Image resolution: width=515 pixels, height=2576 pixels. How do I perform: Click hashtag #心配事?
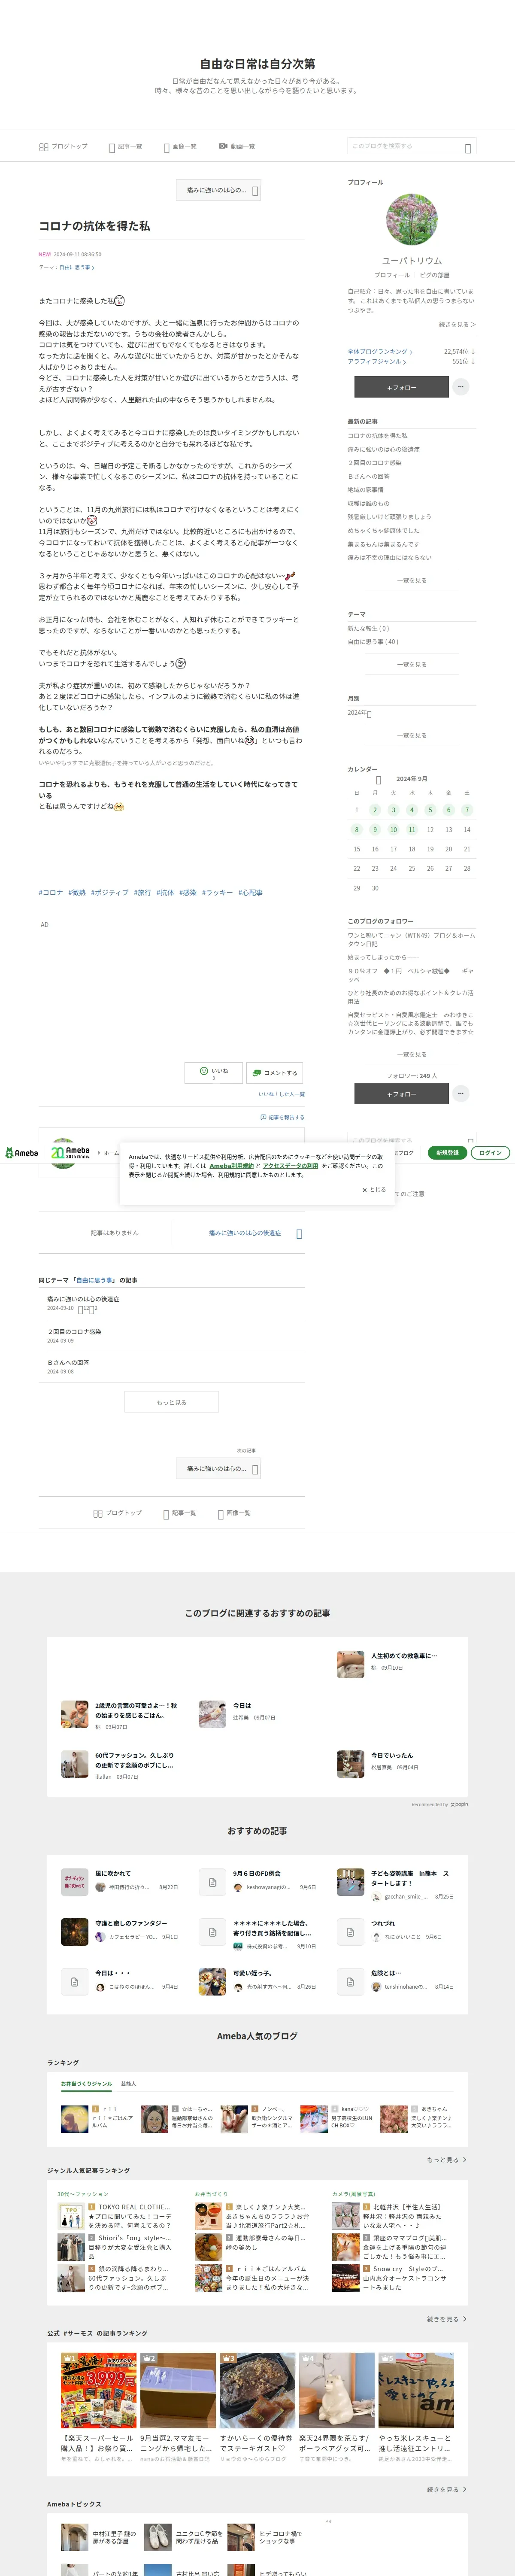coord(250,892)
